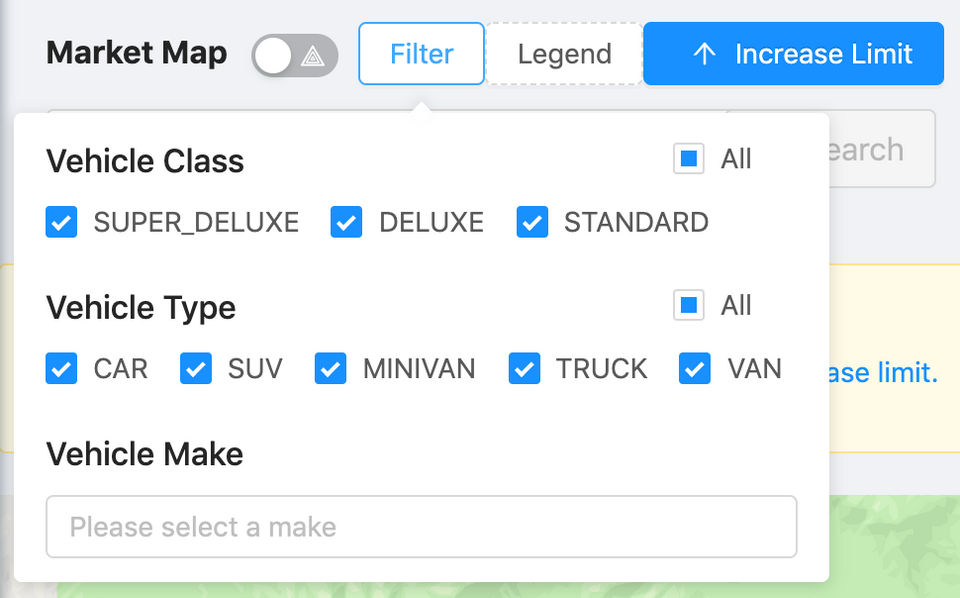Toggle the Vehicle Class All checkbox
Screen dimensions: 960x598
689,159
